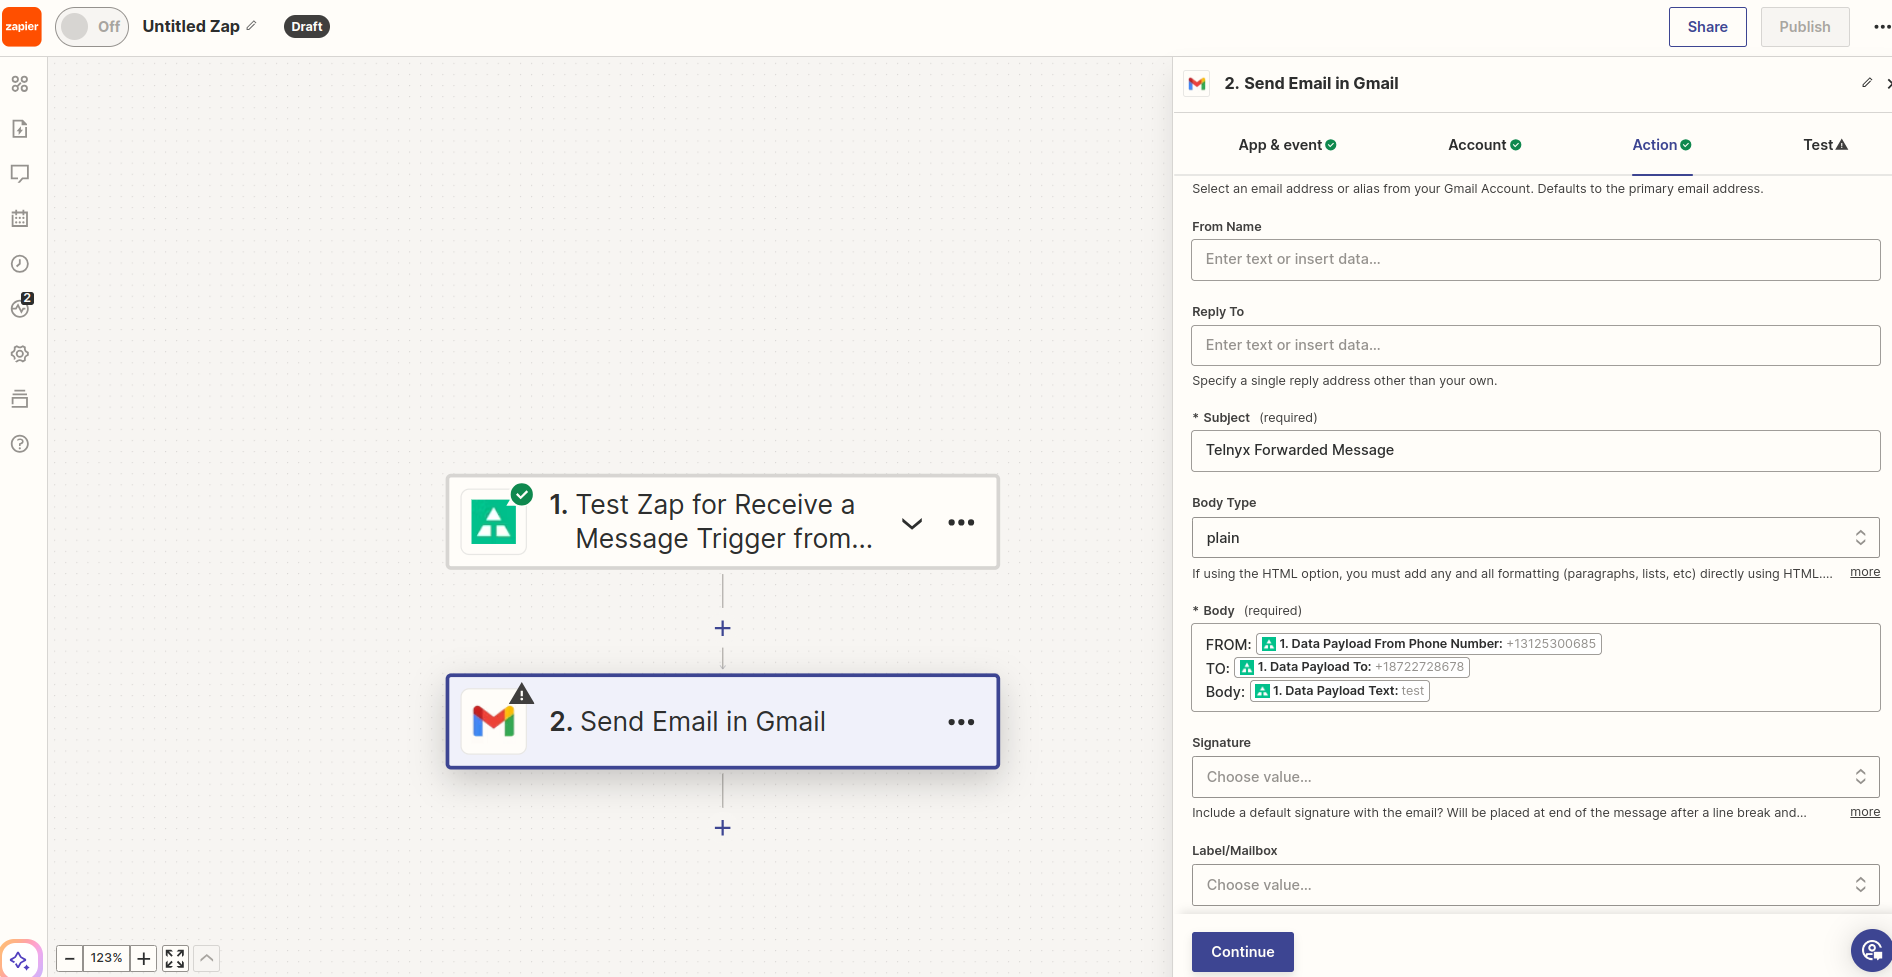Open the history clock sidebar icon

coord(20,264)
